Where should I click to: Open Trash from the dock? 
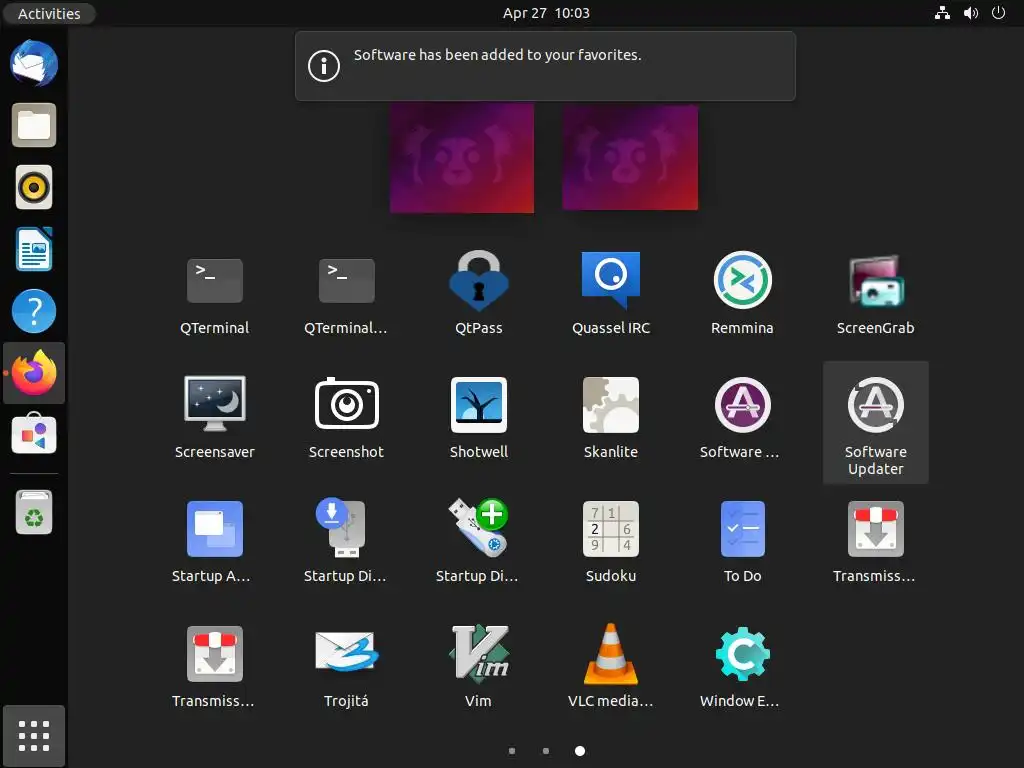click(34, 513)
